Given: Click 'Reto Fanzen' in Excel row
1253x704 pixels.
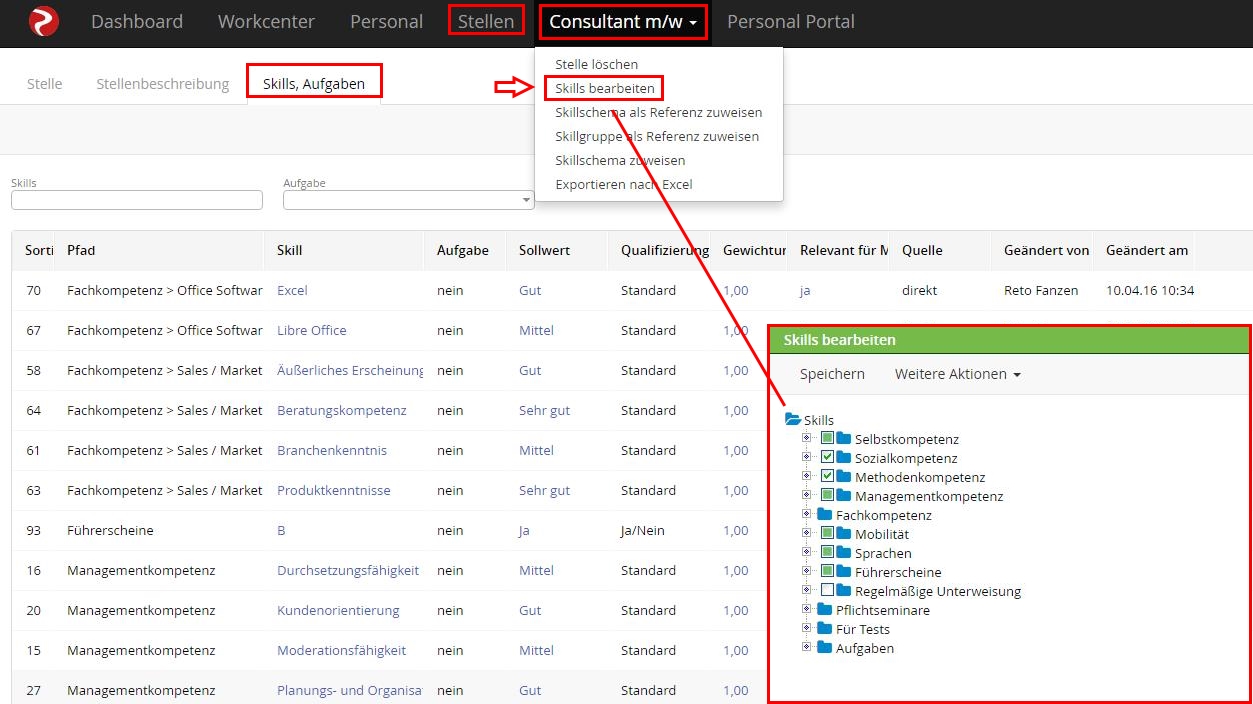Looking at the screenshot, I should click(x=1041, y=290).
